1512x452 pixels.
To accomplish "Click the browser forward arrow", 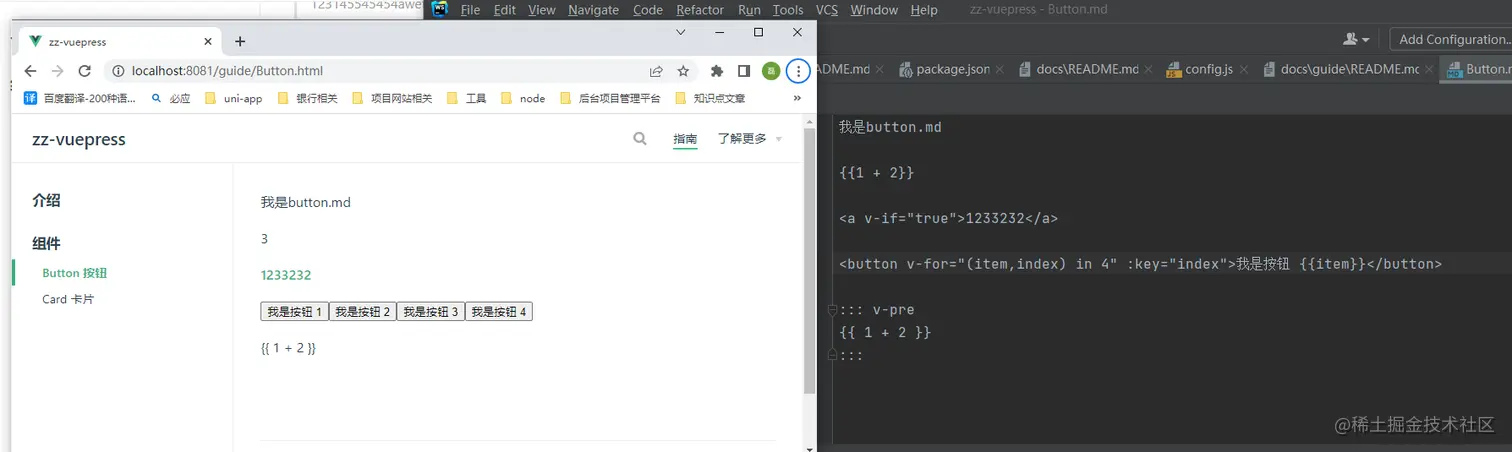I will coord(57,71).
